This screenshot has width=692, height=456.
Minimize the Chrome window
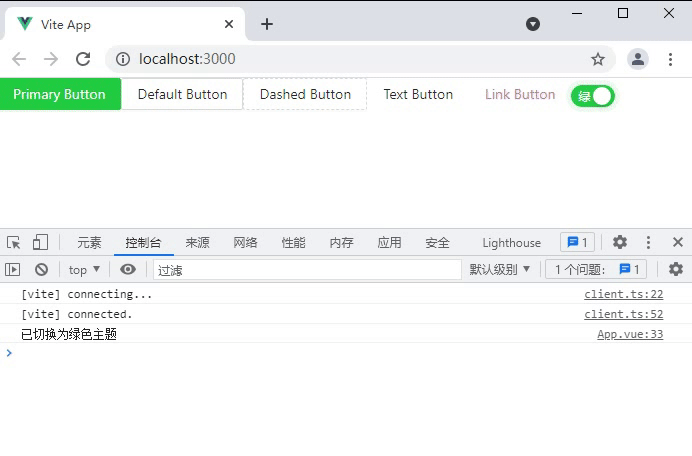click(577, 13)
